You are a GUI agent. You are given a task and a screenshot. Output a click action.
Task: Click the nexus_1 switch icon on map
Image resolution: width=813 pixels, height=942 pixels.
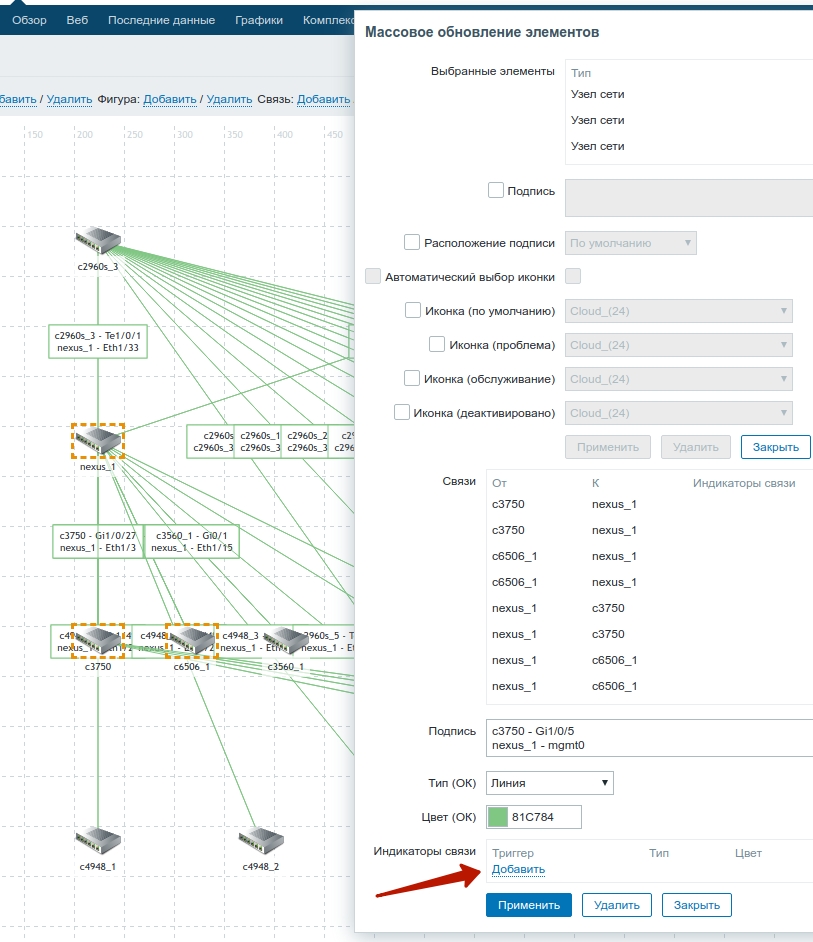pyautogui.click(x=98, y=441)
